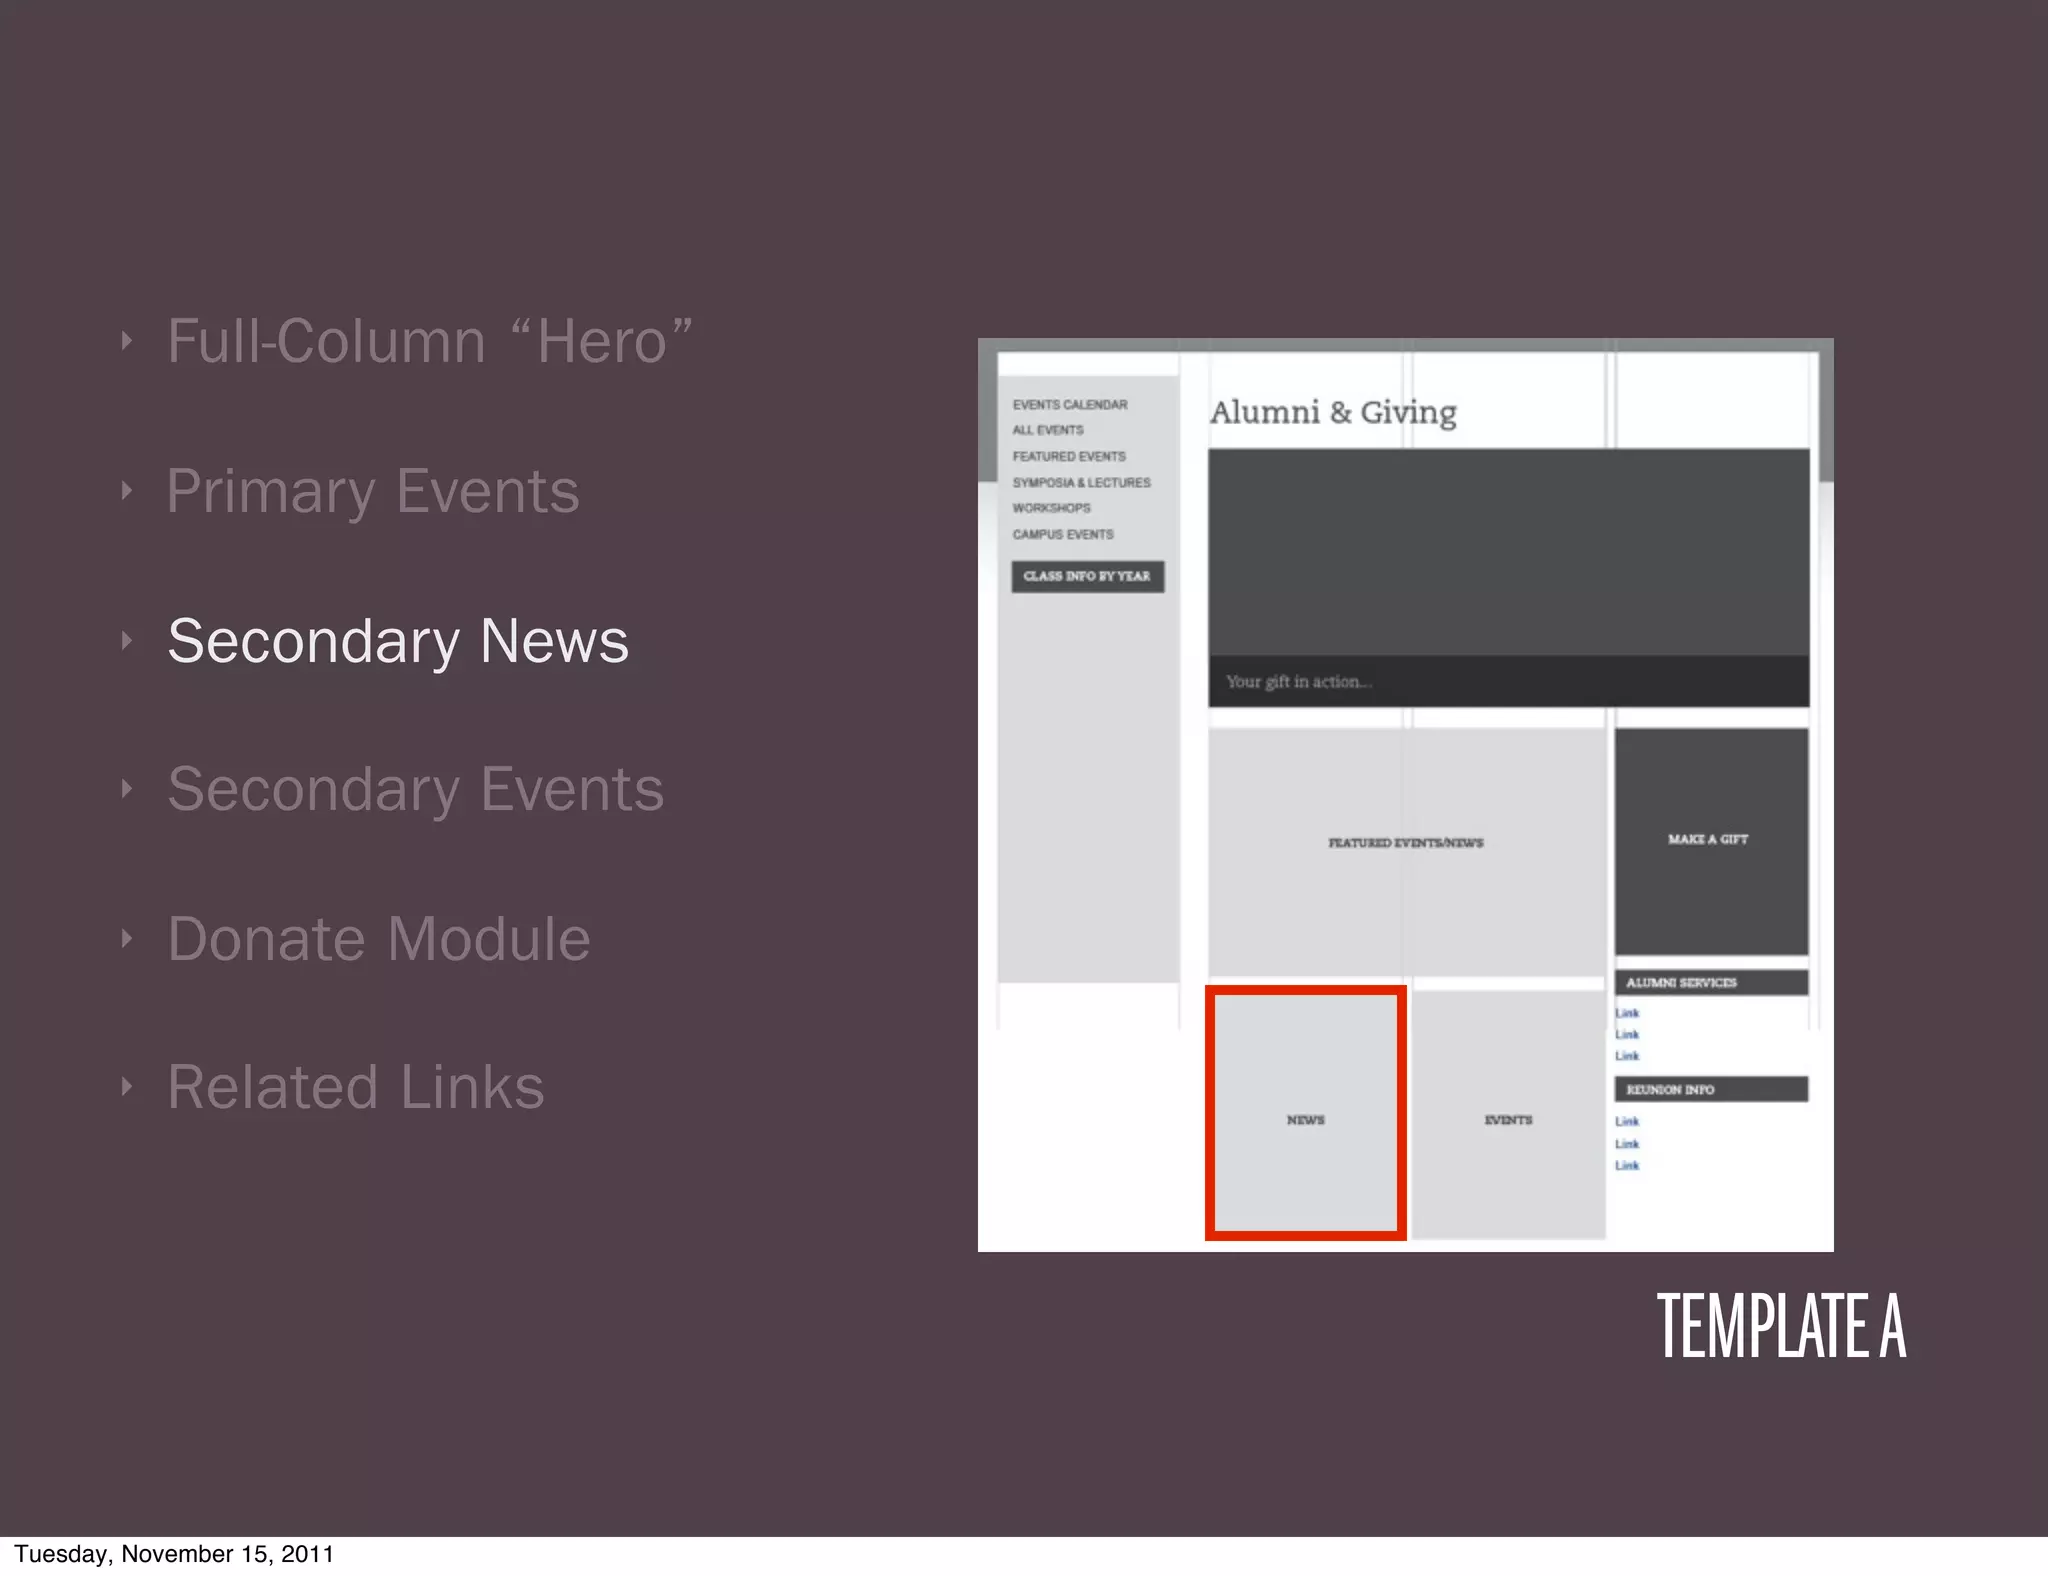Image resolution: width=2048 pixels, height=1576 pixels.
Task: Click the Full-Column "Hero" bullet text
Action: 429,342
